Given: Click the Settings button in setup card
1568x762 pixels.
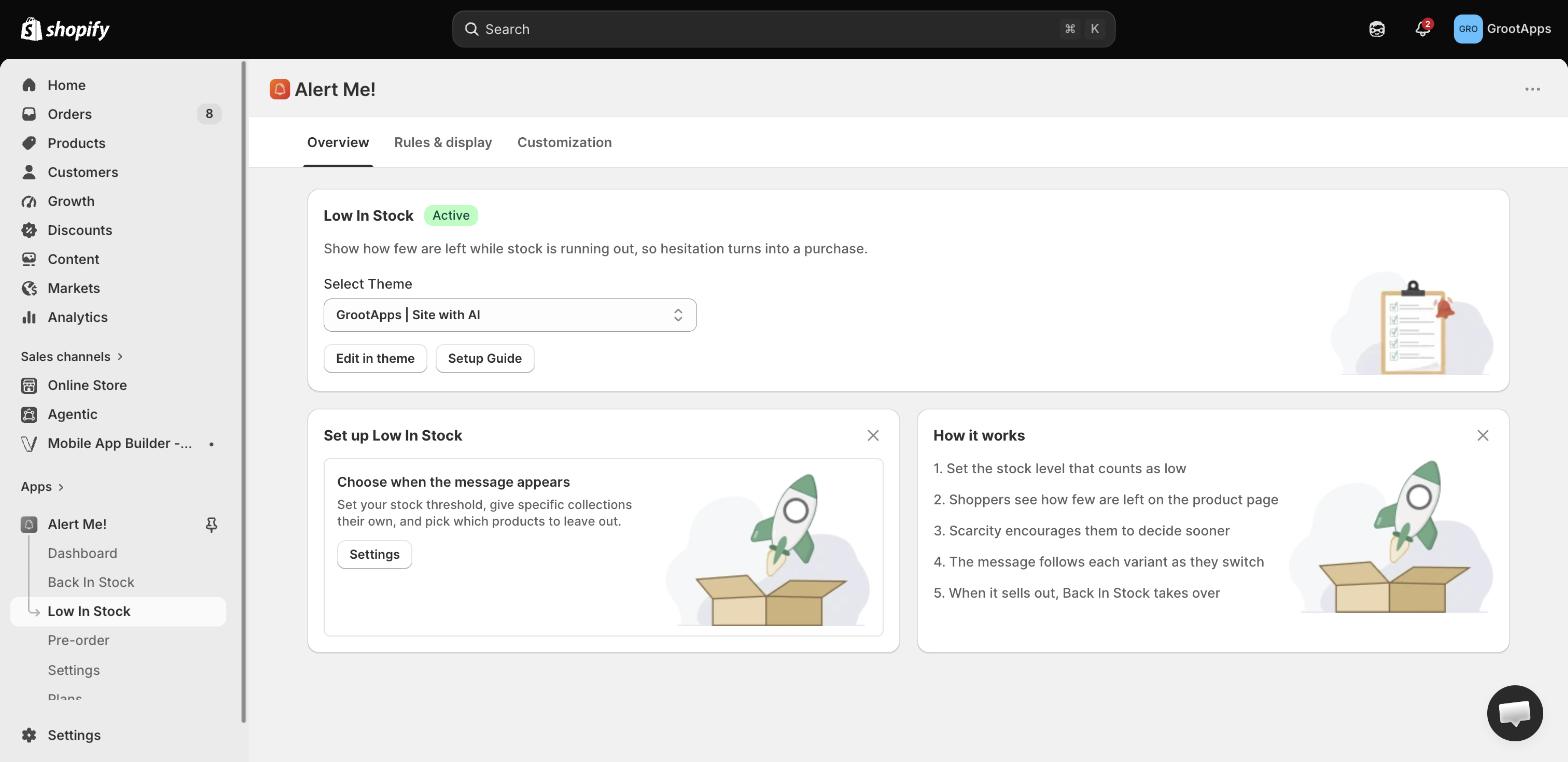Looking at the screenshot, I should coord(374,554).
